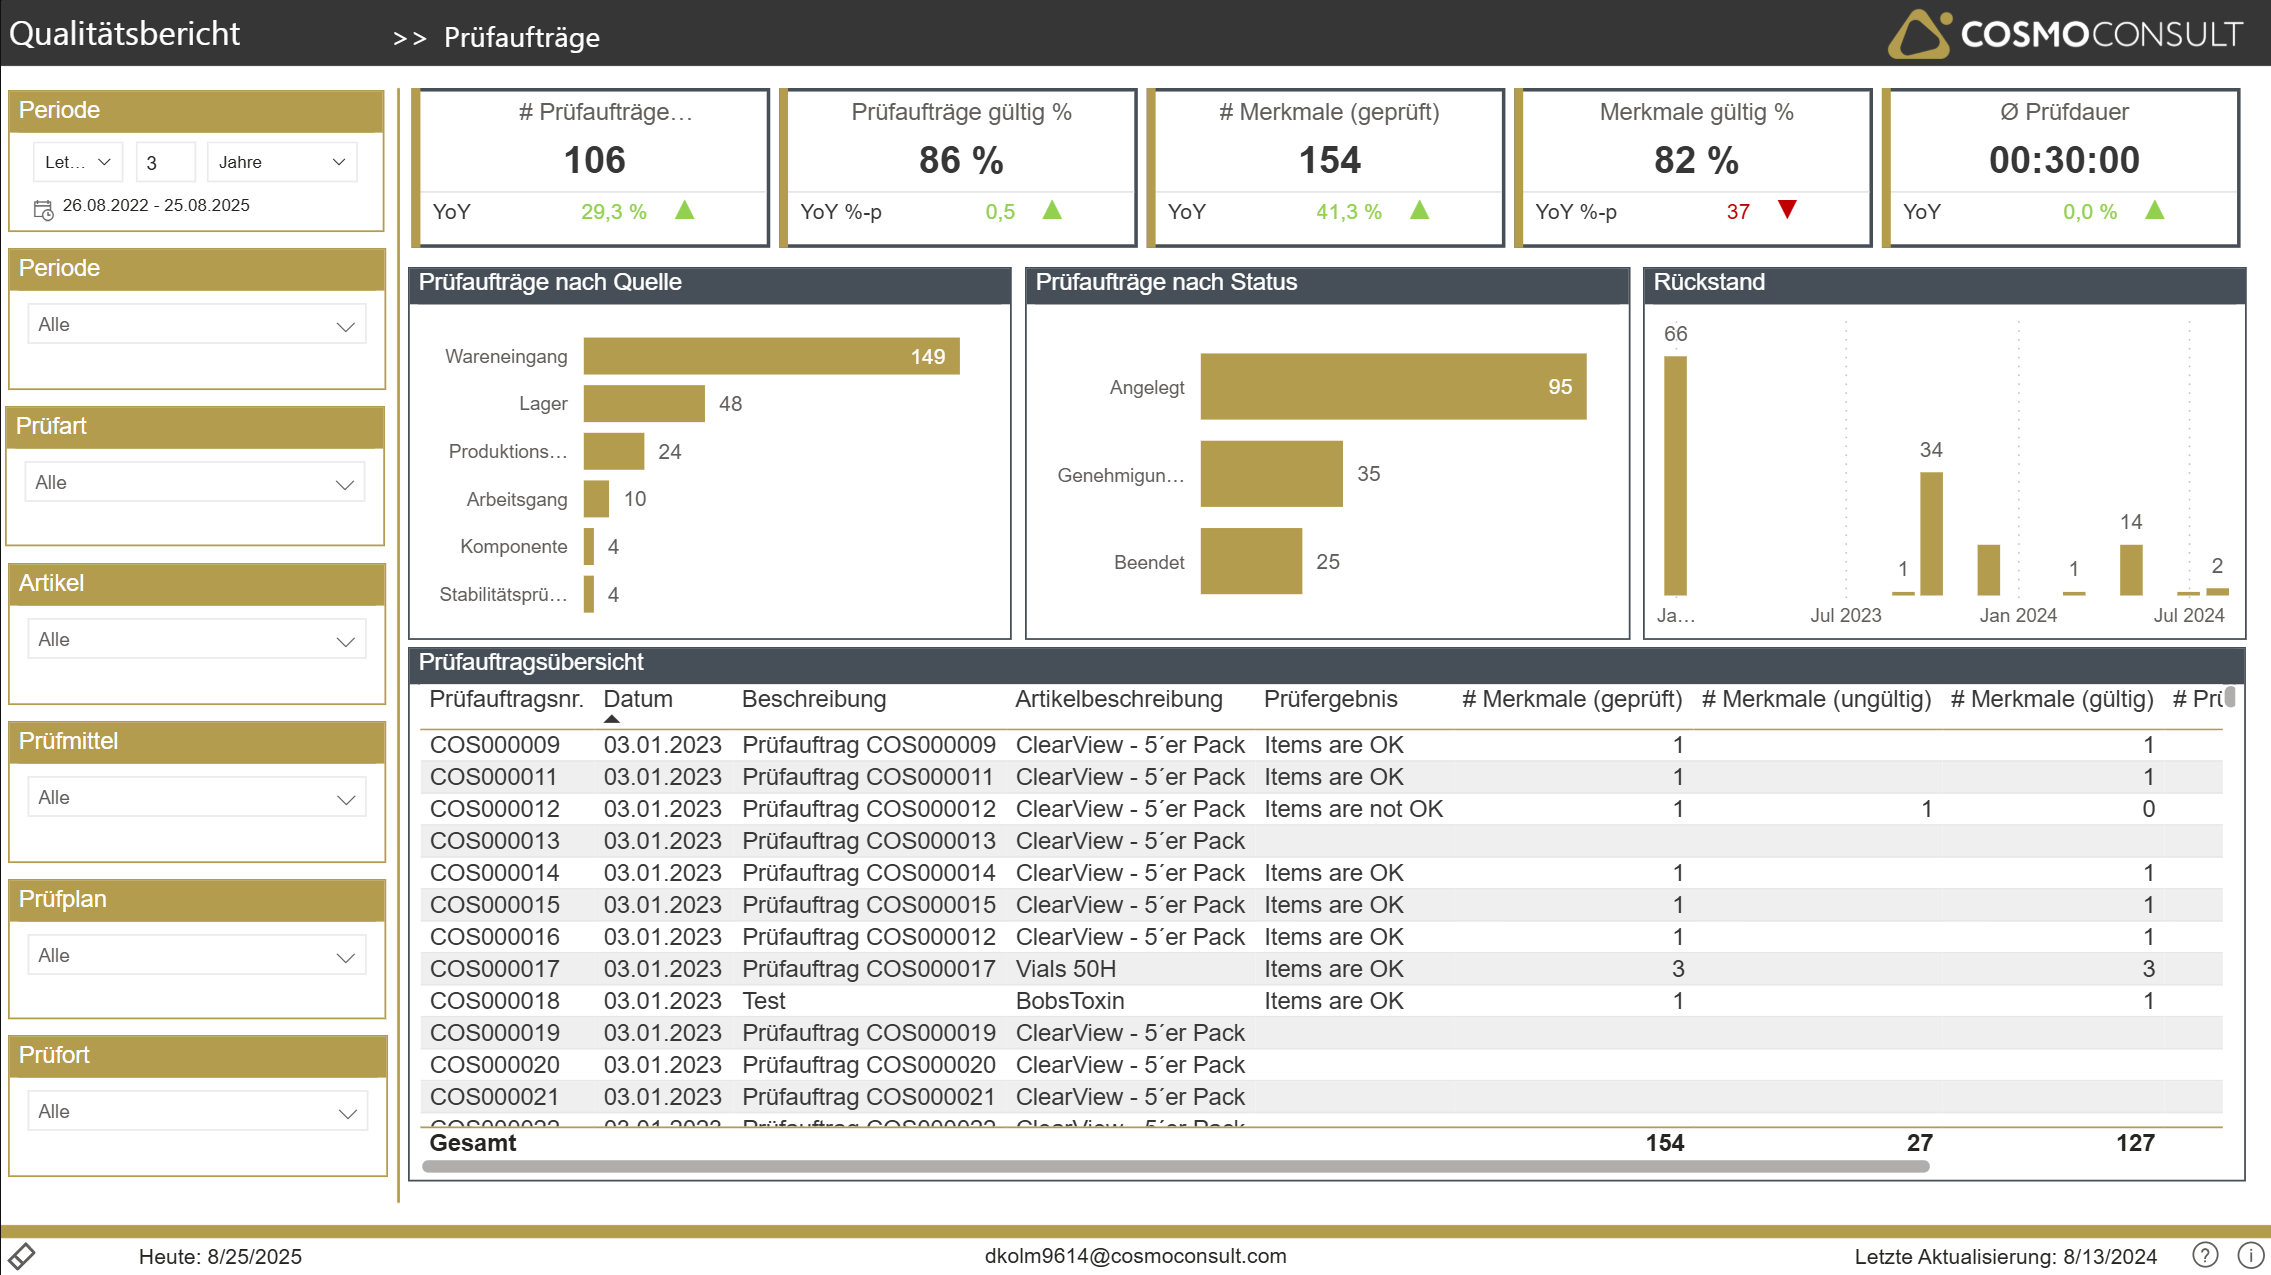Open the Prüfart dropdown
The image size is (2271, 1275).
pos(195,483)
